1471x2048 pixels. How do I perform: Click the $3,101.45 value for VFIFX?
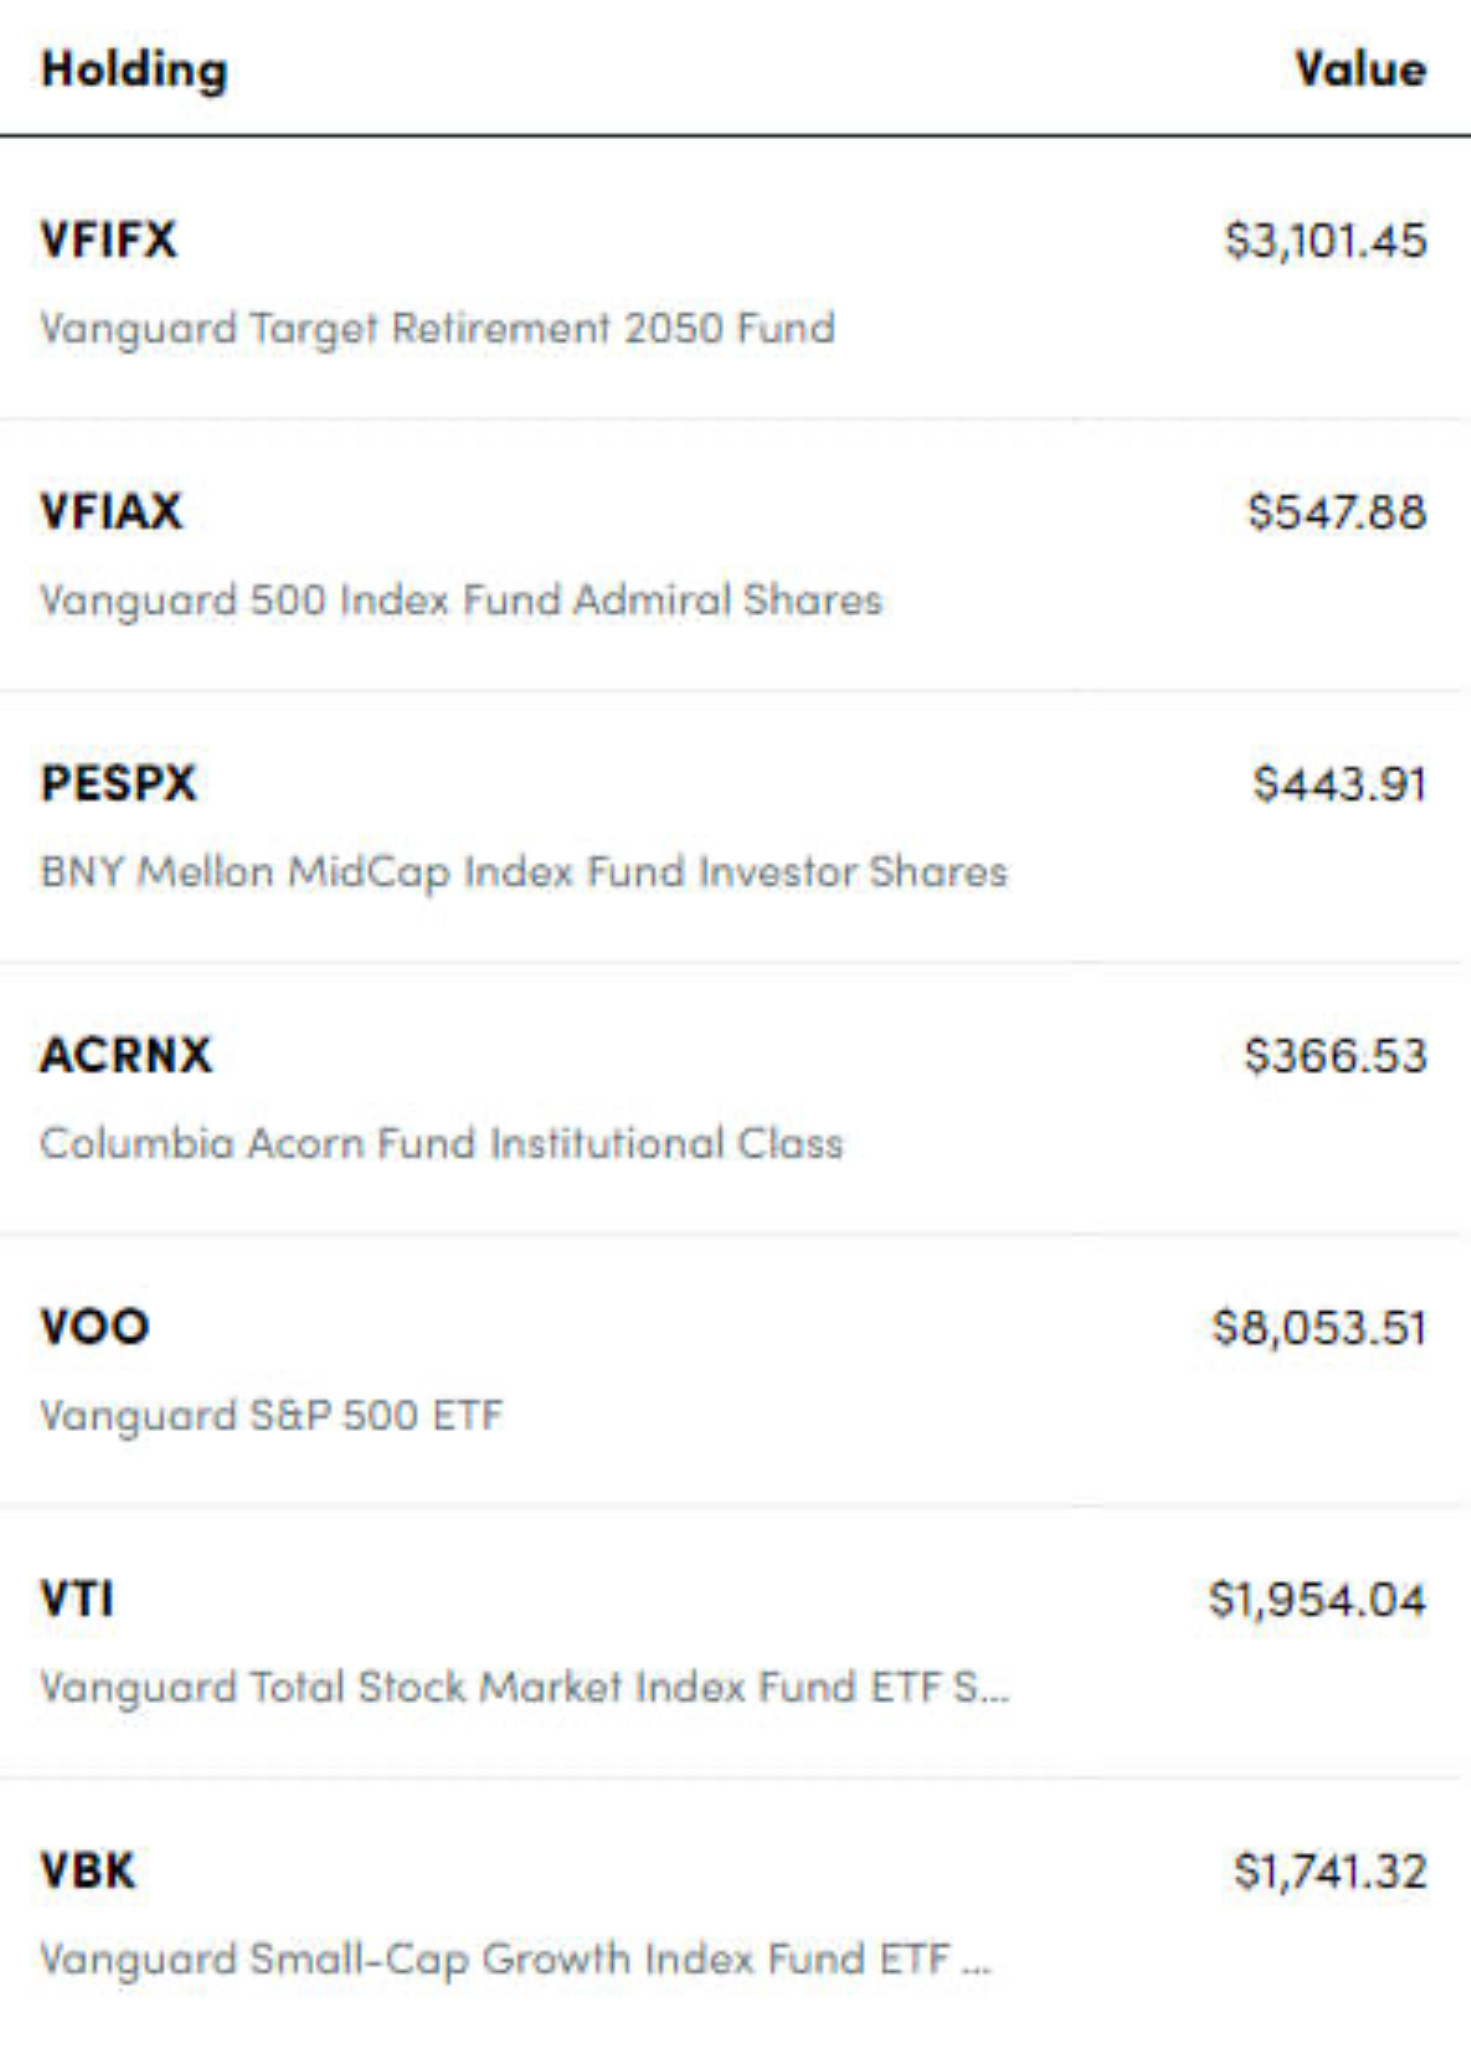click(x=1326, y=241)
